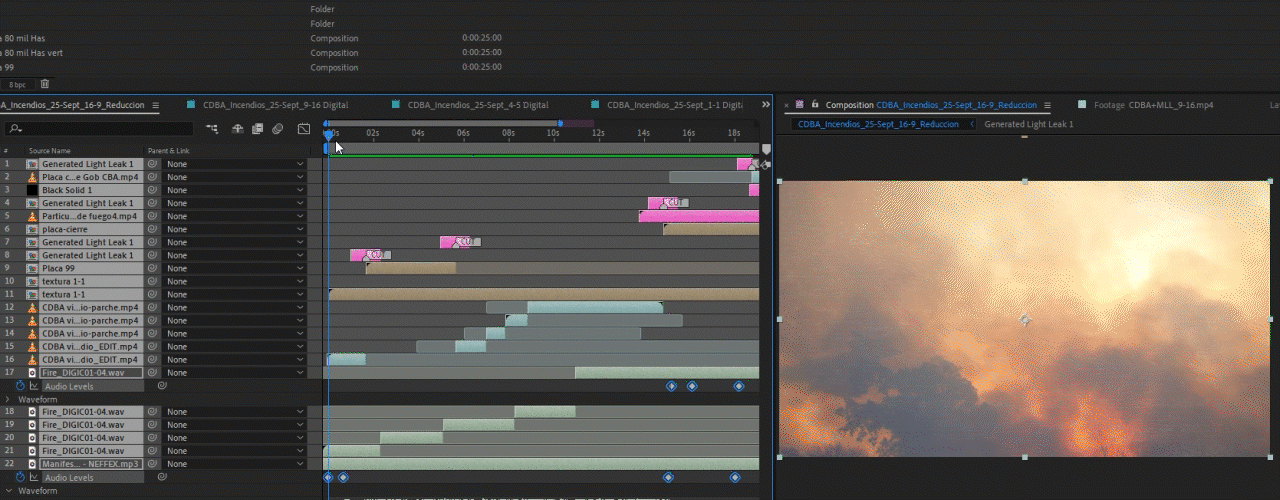This screenshot has height=500, width=1280.
Task: Click the Parent & Link column header
Action: coord(168,151)
